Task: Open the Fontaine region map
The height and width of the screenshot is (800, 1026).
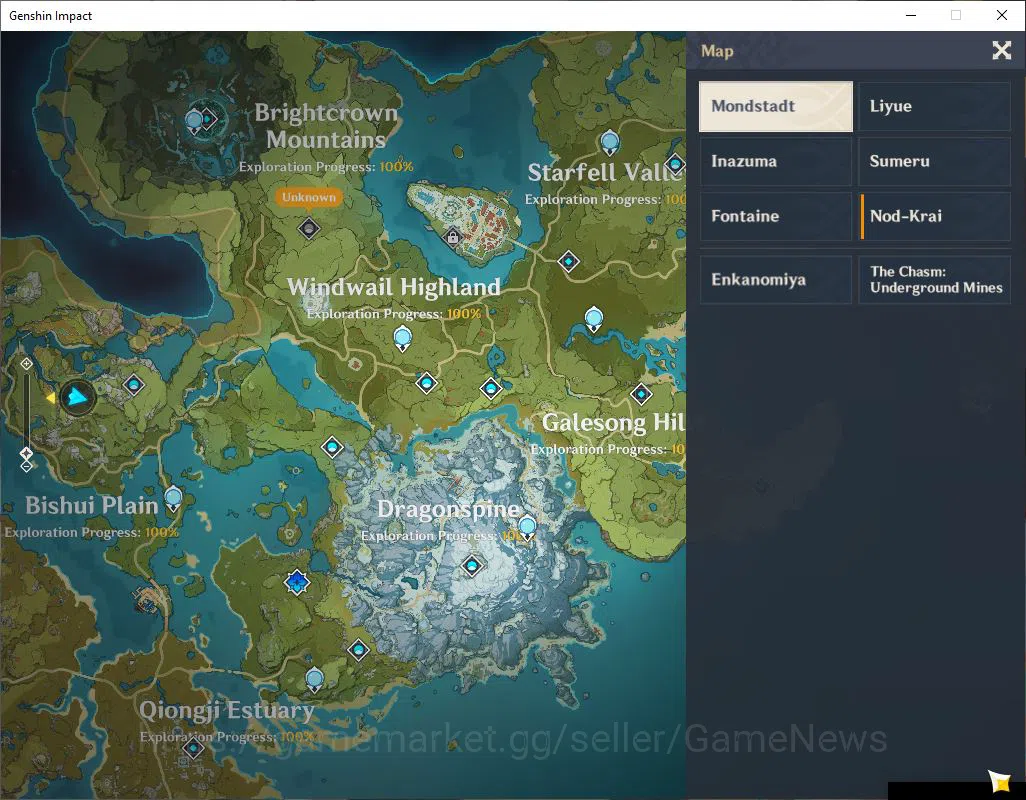Action: point(775,217)
